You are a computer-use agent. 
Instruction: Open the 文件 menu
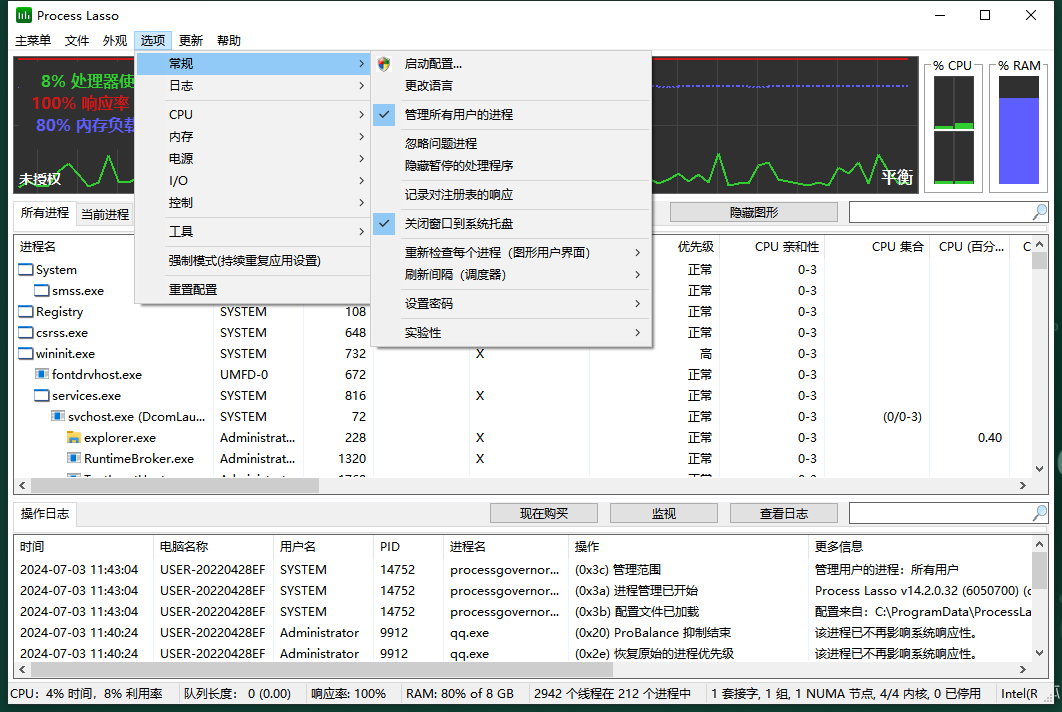click(77, 40)
